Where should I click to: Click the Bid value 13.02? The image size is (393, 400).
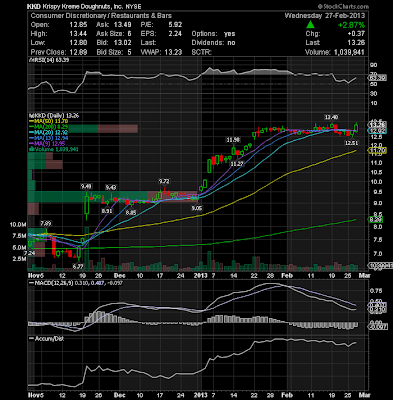[x=123, y=43]
